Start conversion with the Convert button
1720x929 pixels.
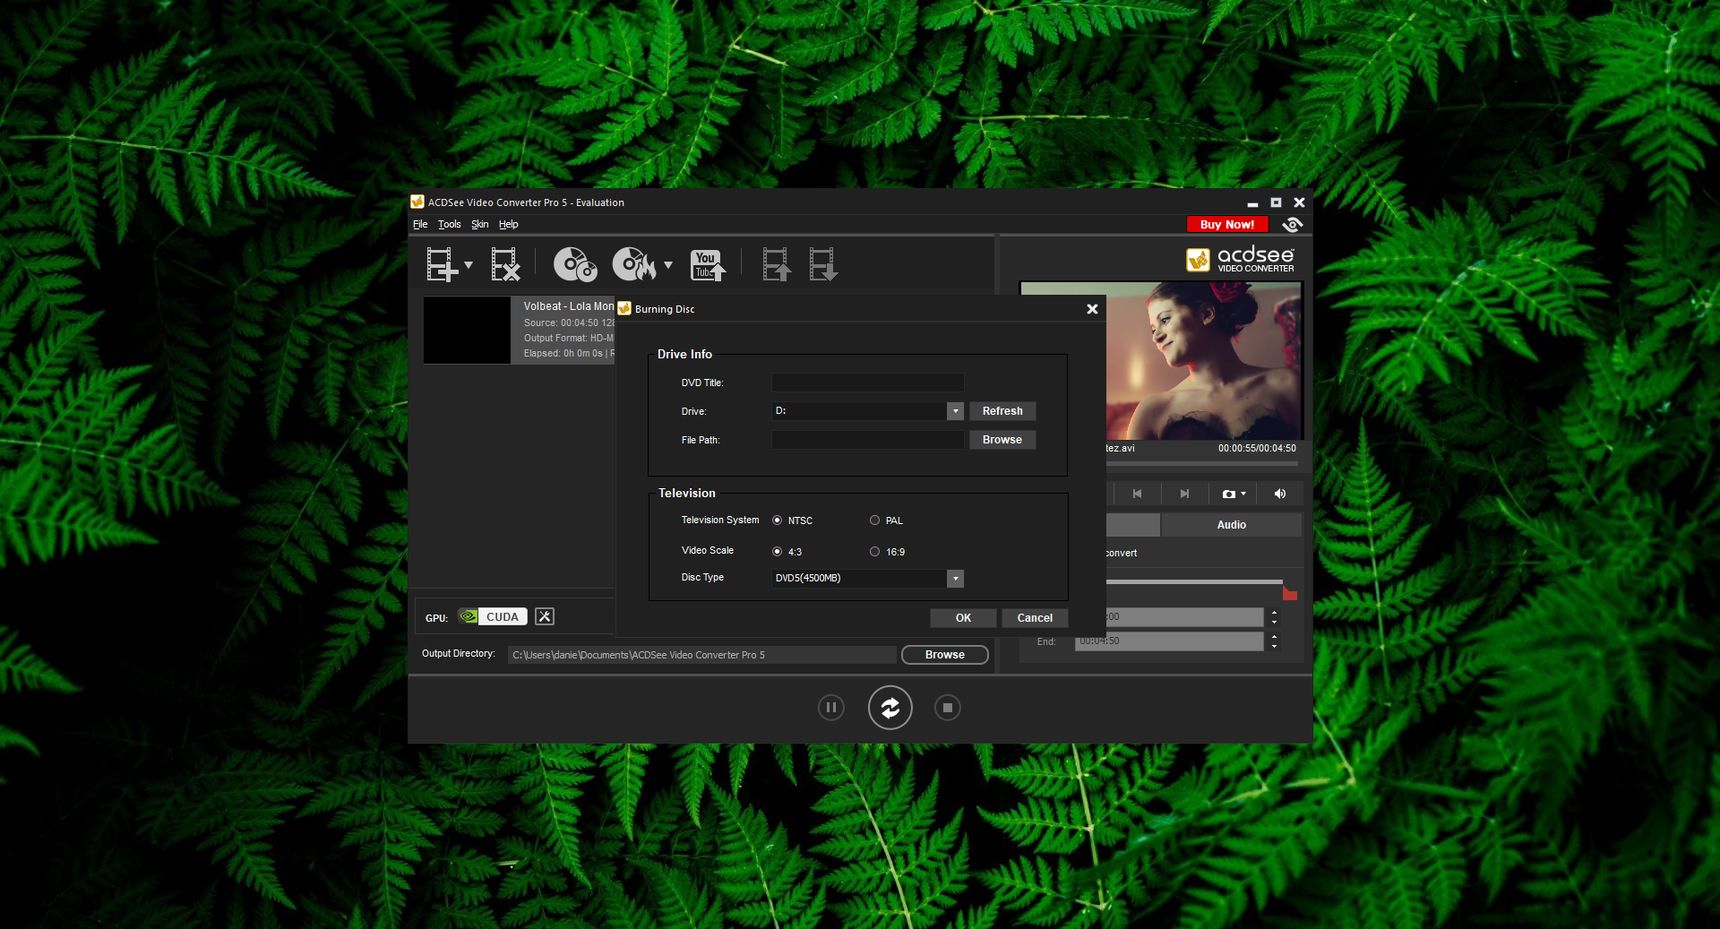890,708
